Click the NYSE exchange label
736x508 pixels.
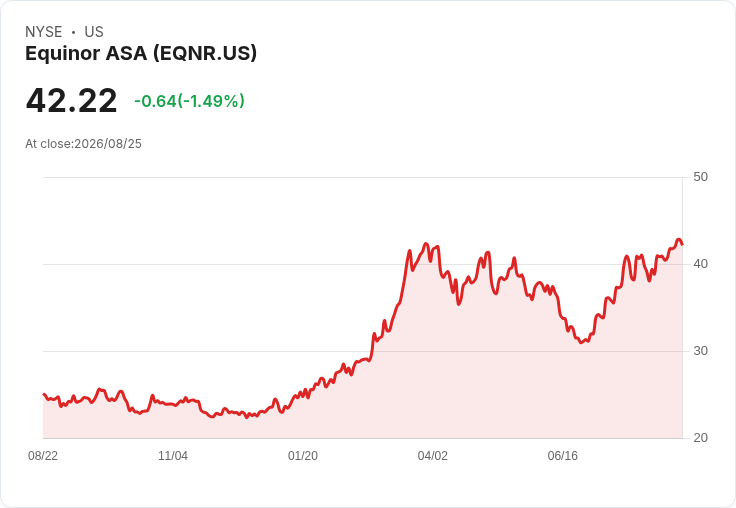(x=44, y=32)
